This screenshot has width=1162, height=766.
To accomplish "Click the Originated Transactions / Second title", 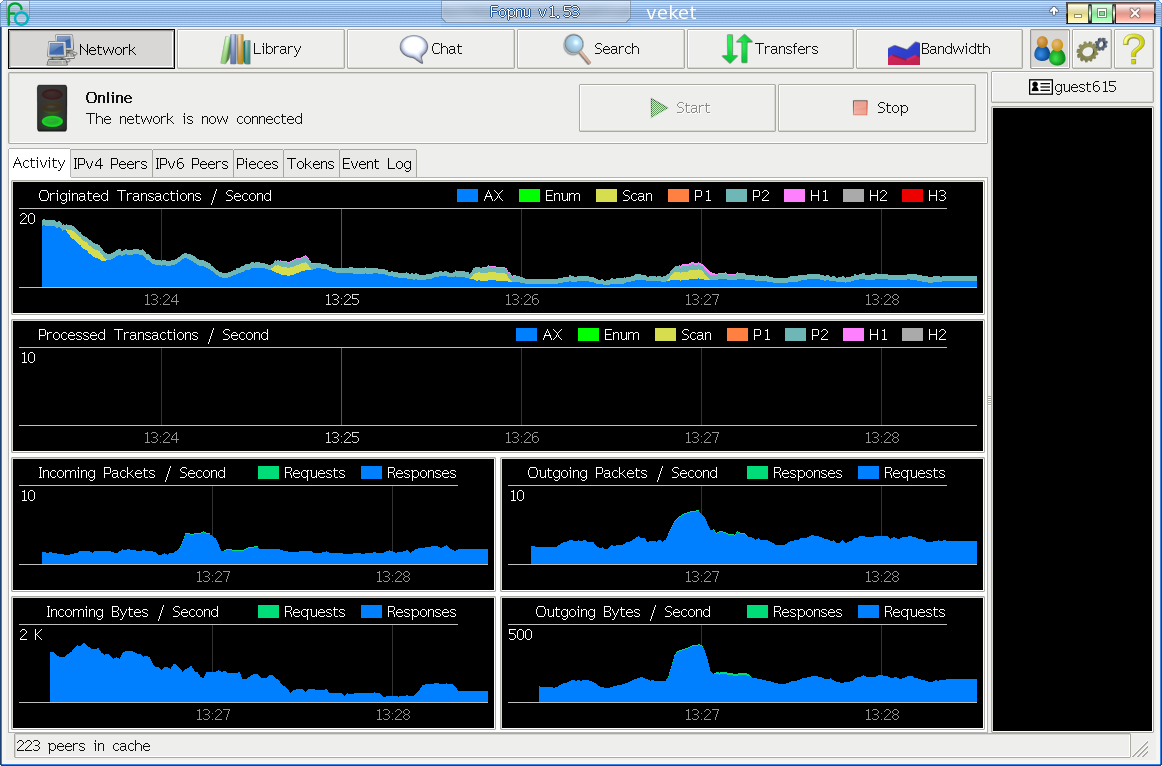I will tap(155, 196).
